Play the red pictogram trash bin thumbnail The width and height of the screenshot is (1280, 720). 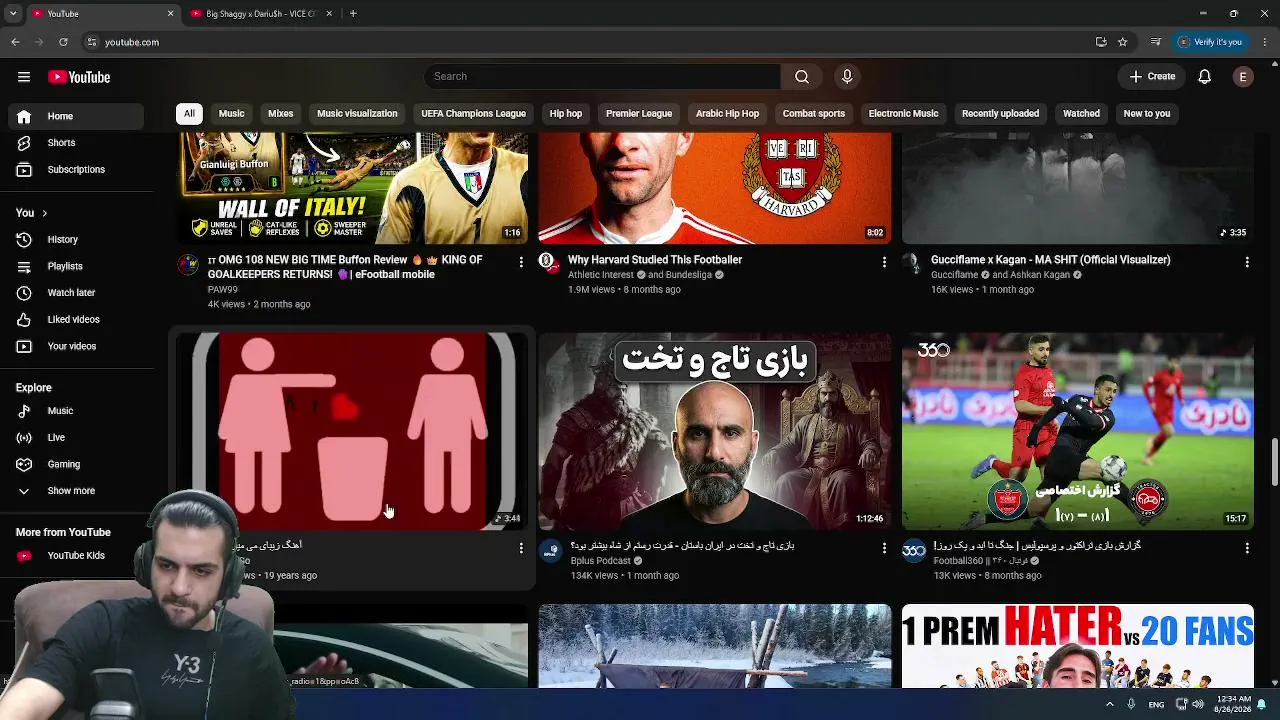coord(352,431)
